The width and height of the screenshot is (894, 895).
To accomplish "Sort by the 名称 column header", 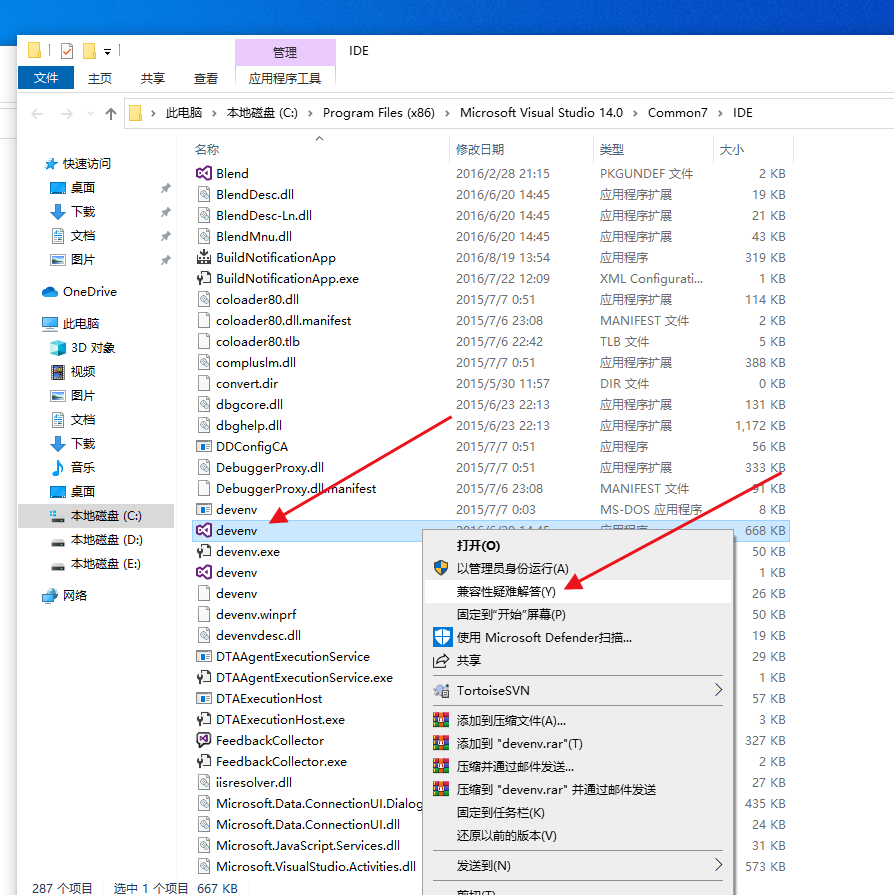I will (320, 150).
